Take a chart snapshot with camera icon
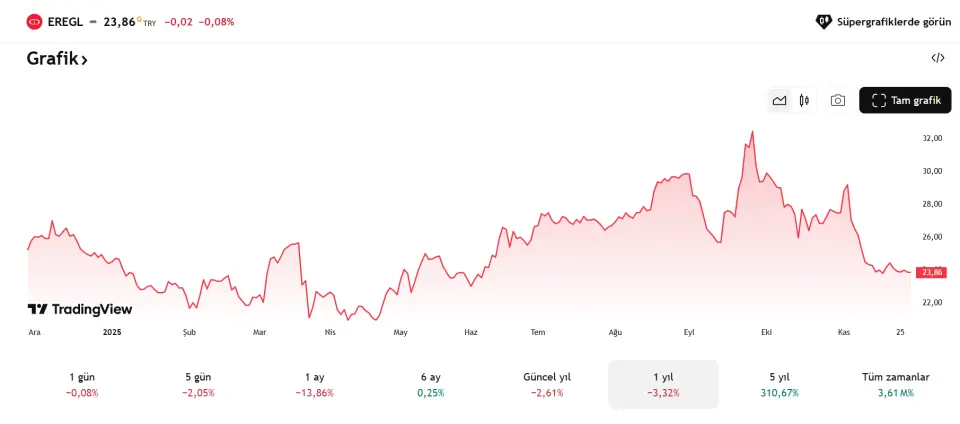This screenshot has width=960, height=424. point(838,100)
